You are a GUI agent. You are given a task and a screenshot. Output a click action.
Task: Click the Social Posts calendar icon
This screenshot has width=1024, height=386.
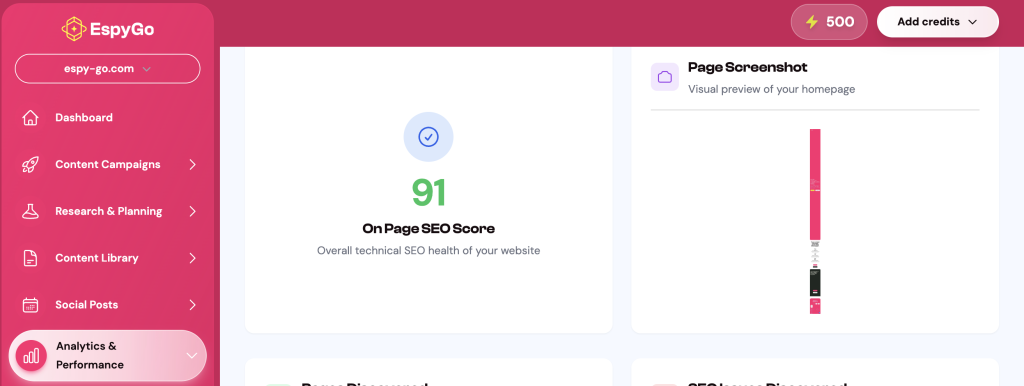pyautogui.click(x=30, y=305)
